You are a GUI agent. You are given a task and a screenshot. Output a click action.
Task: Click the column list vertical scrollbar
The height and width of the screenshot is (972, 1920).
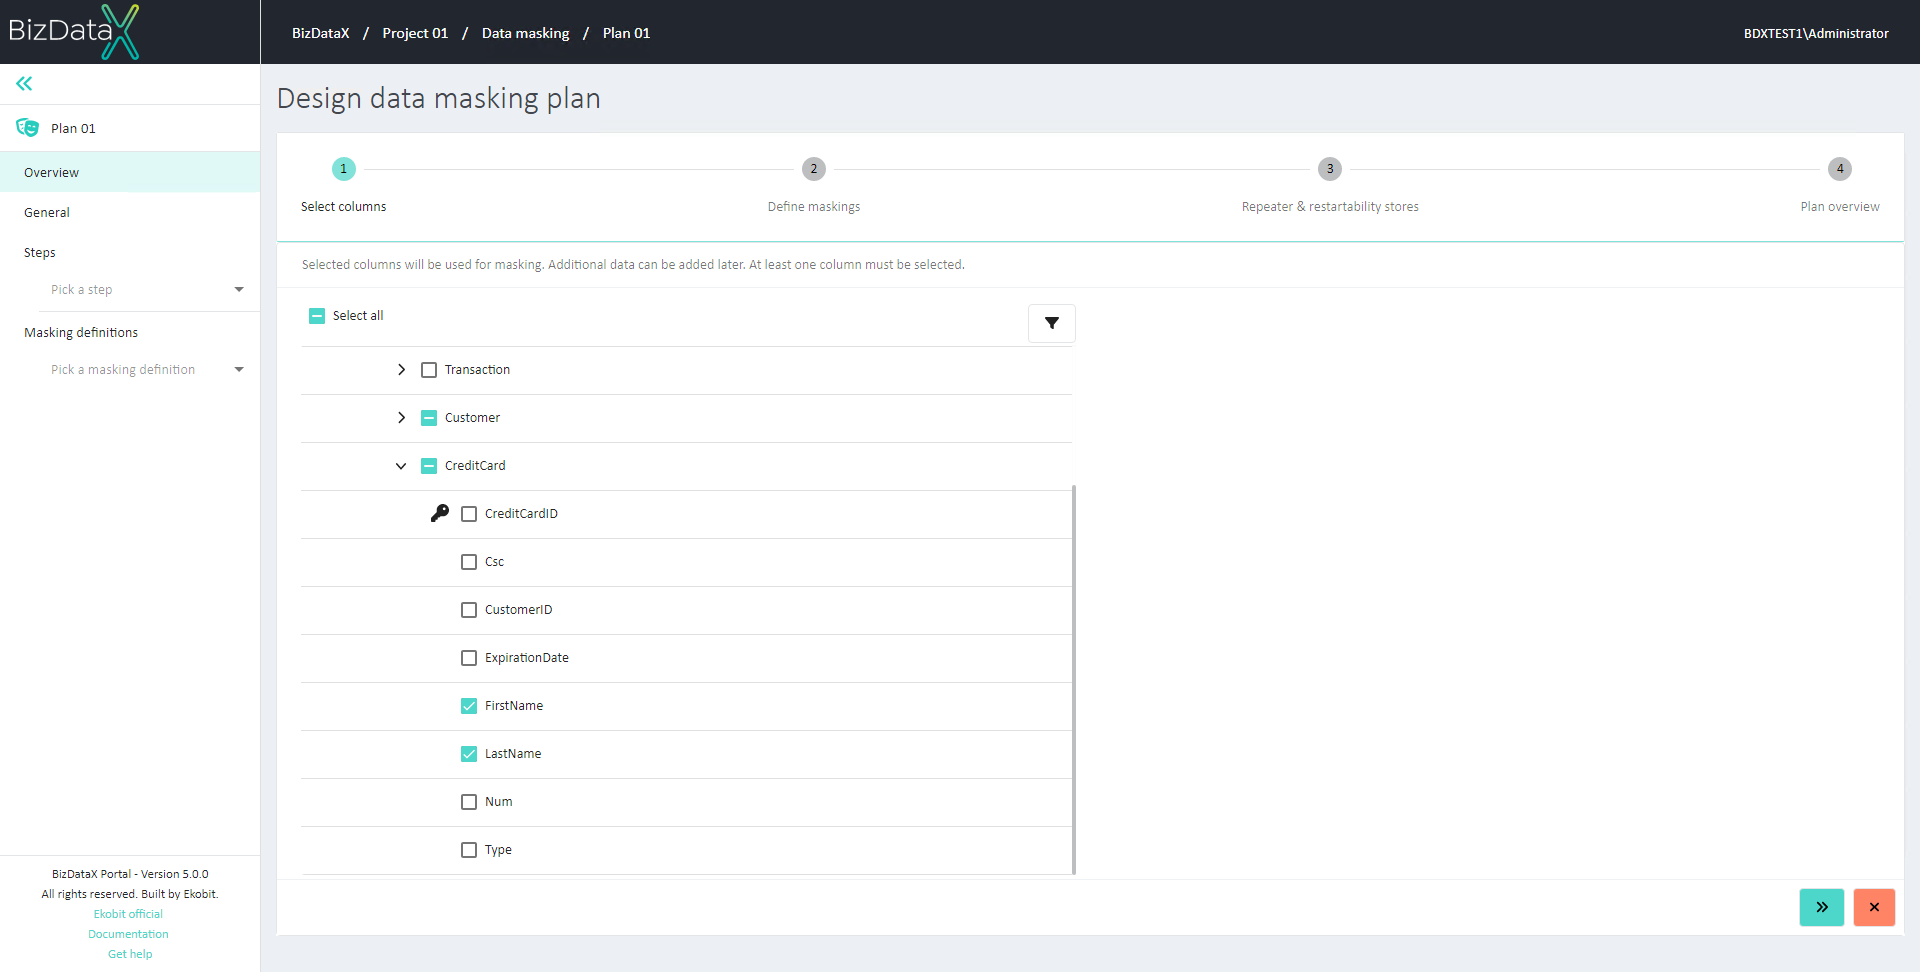point(1074,680)
